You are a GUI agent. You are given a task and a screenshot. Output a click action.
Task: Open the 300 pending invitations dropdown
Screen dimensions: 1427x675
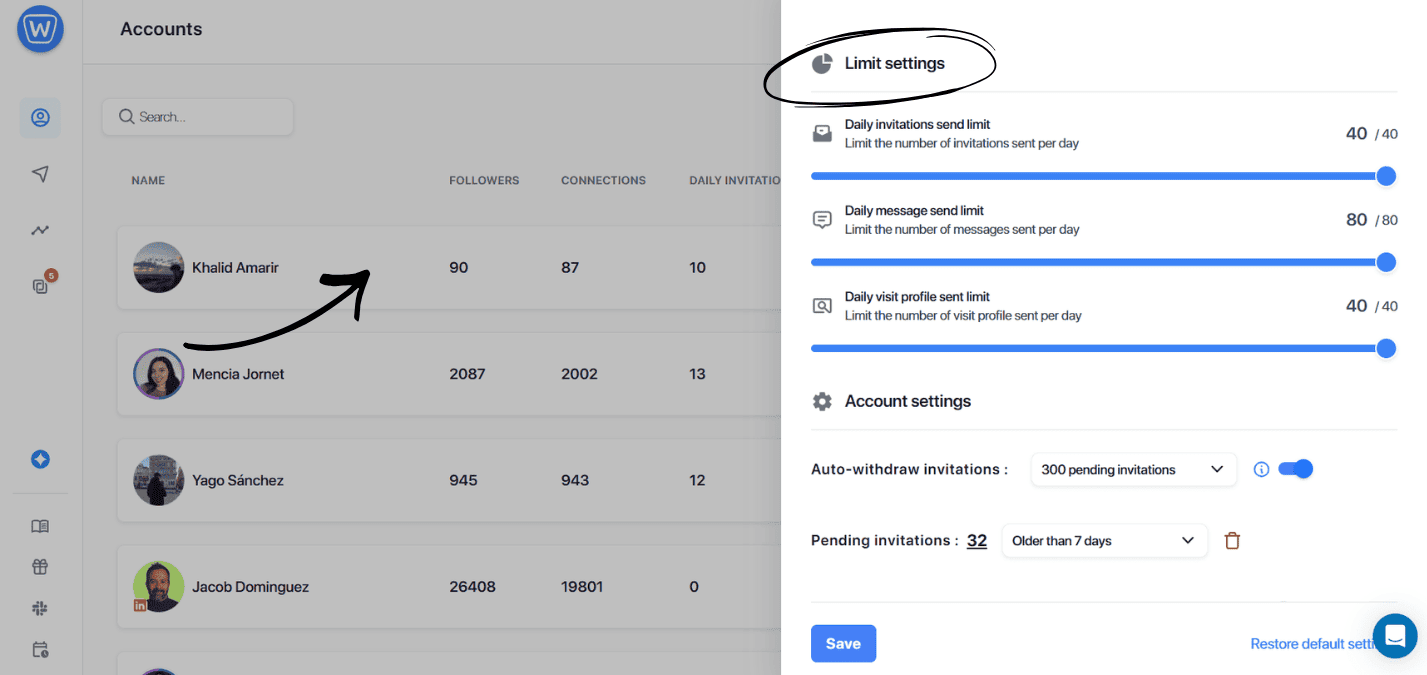coord(1133,470)
